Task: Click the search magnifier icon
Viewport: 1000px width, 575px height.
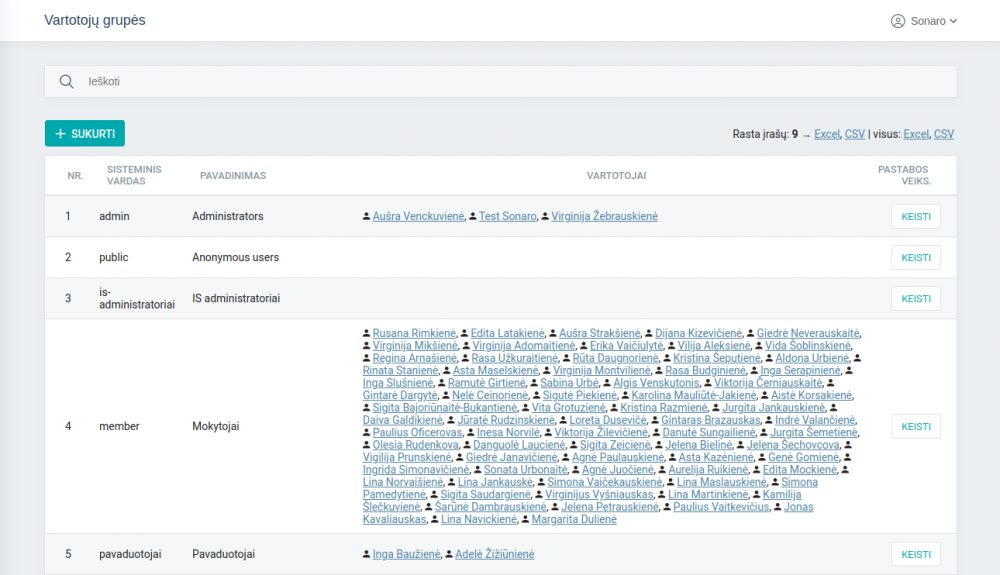Action: pos(67,82)
